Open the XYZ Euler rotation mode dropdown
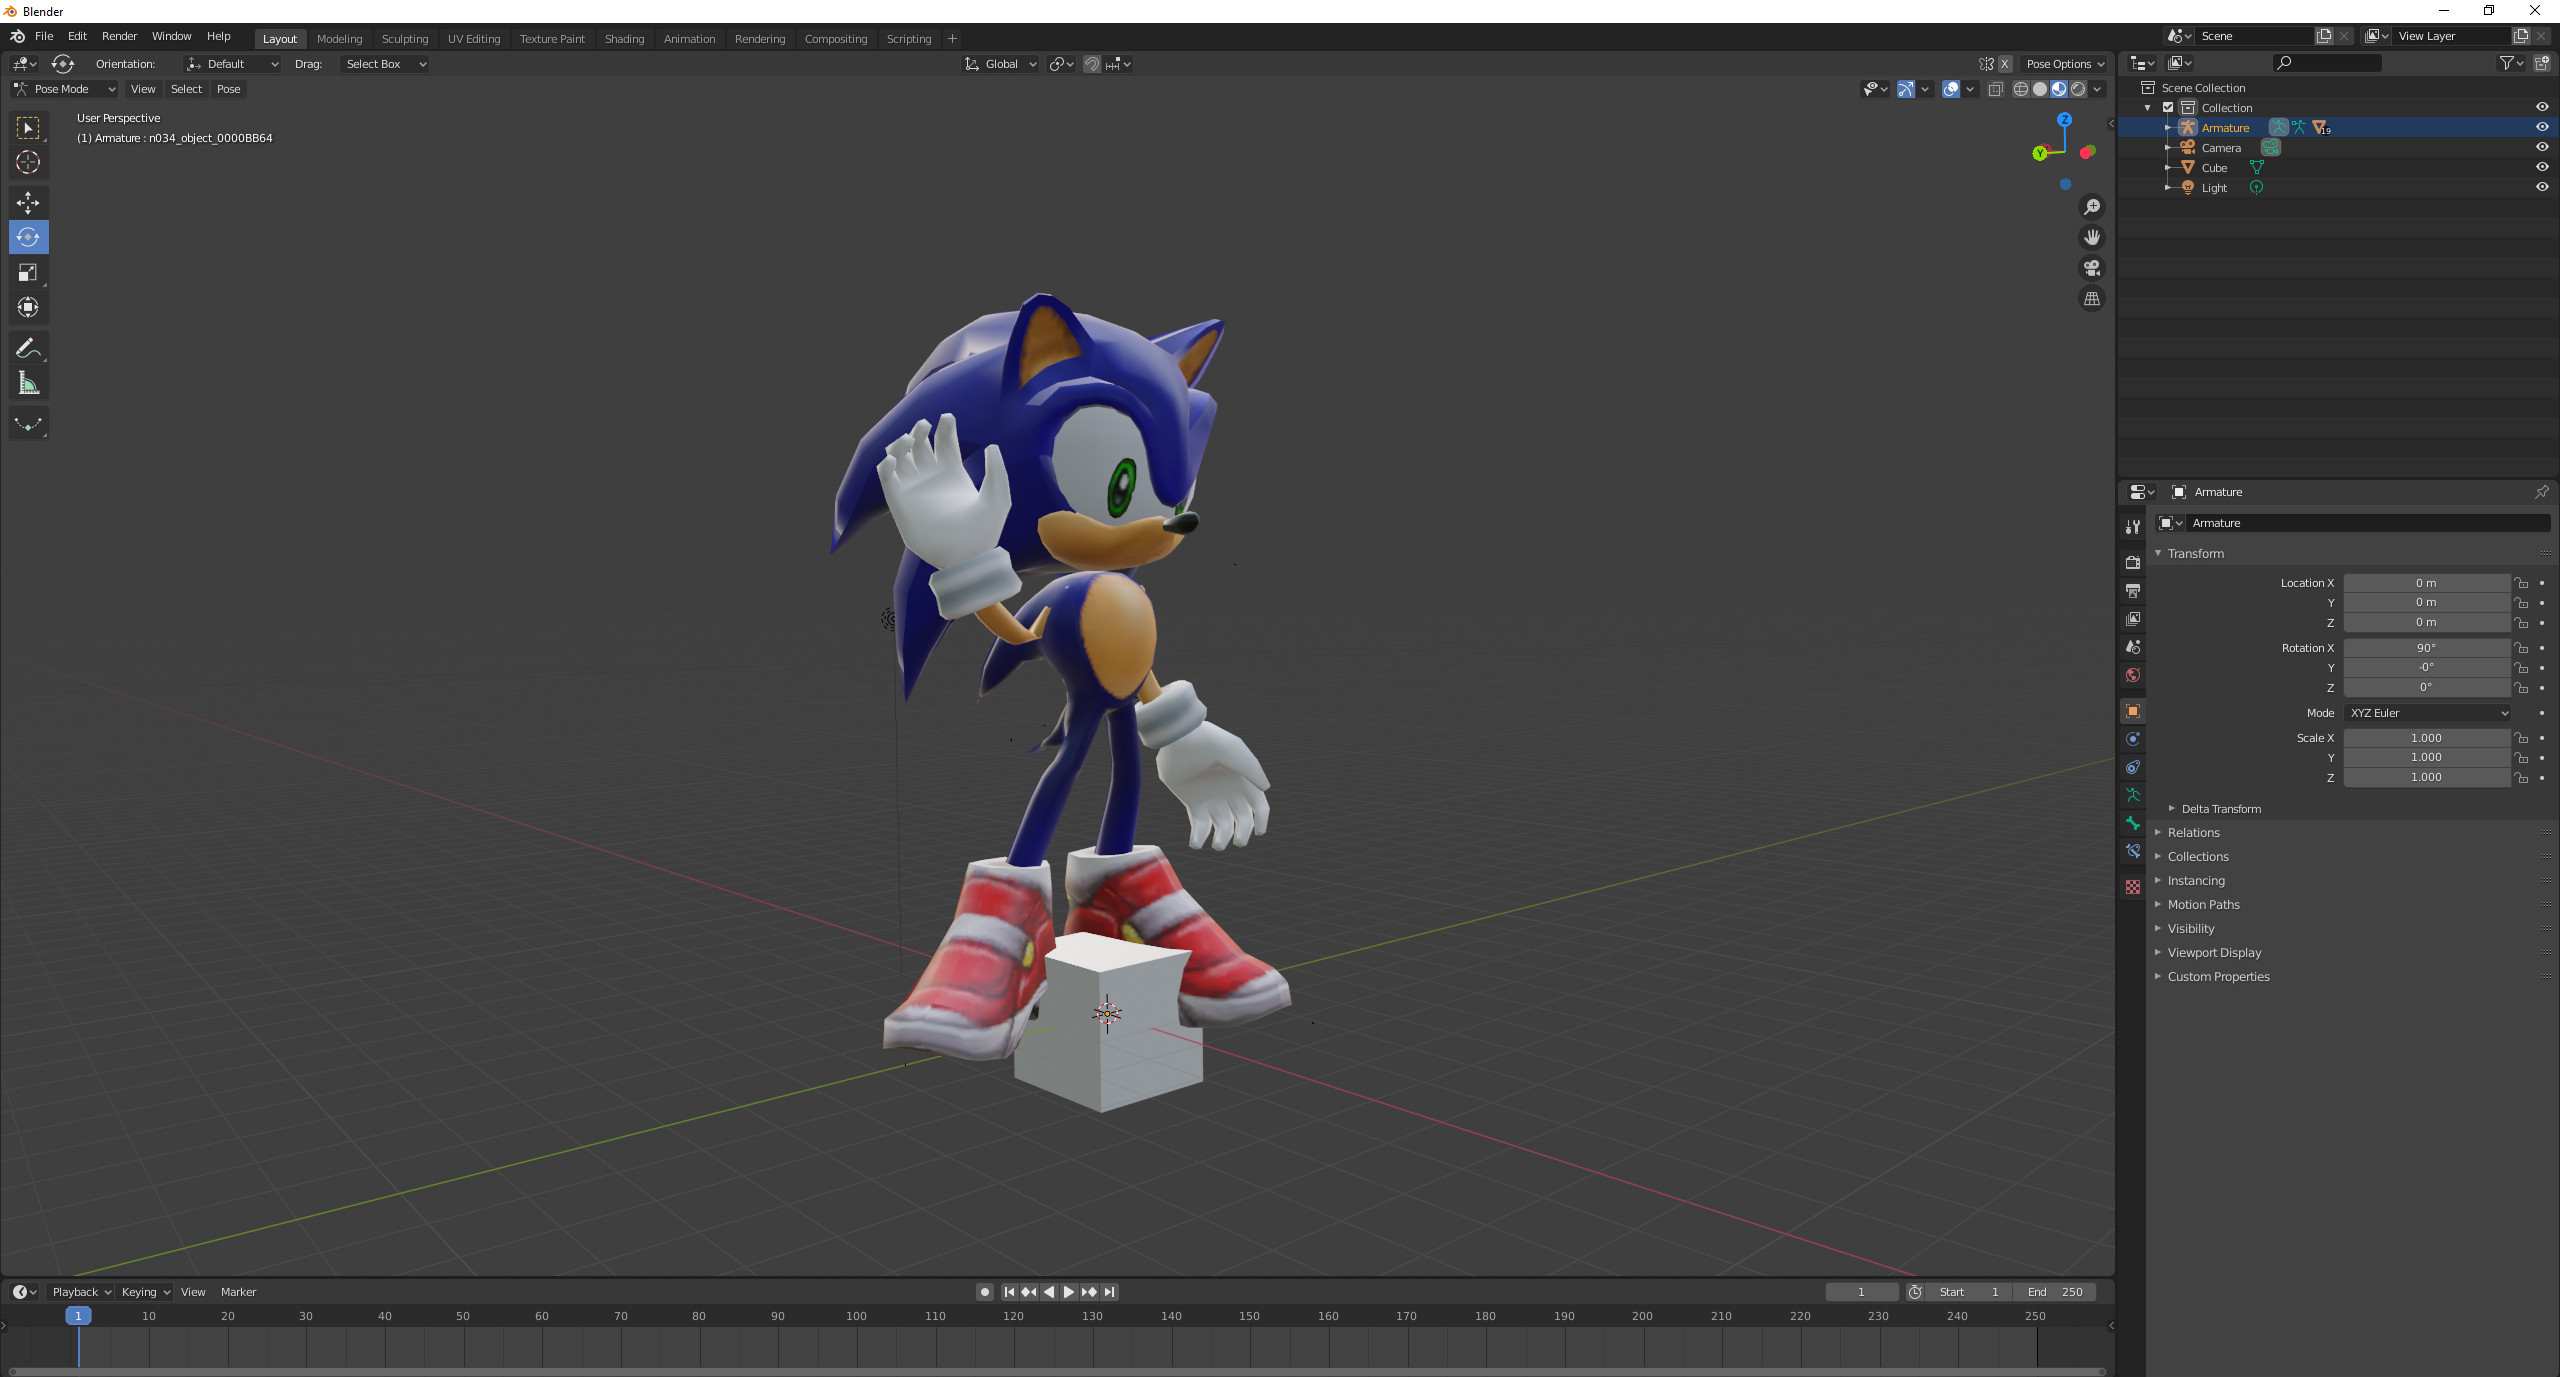The width and height of the screenshot is (2560, 1377). click(2428, 713)
